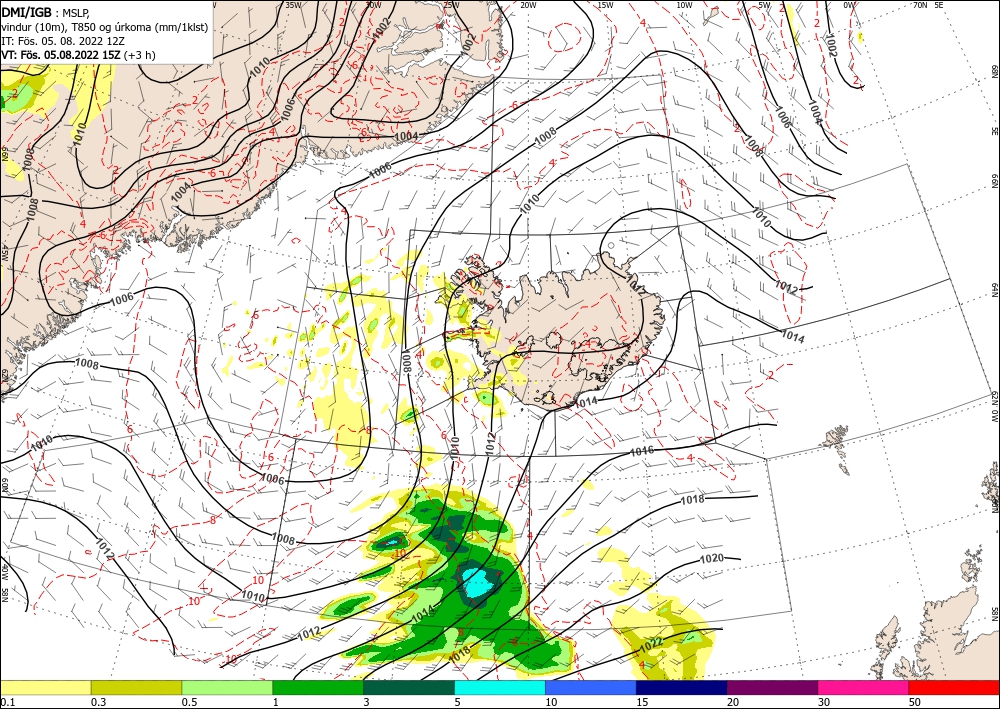Click the legend value '50' on the color bar

915,702
